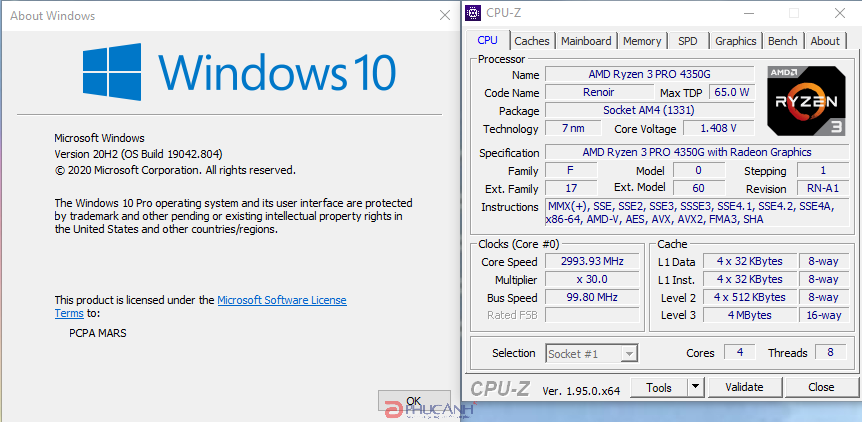Screen dimensions: 862x422
Task: Click the AMD Ryzen 3 logo image
Action: point(806,101)
